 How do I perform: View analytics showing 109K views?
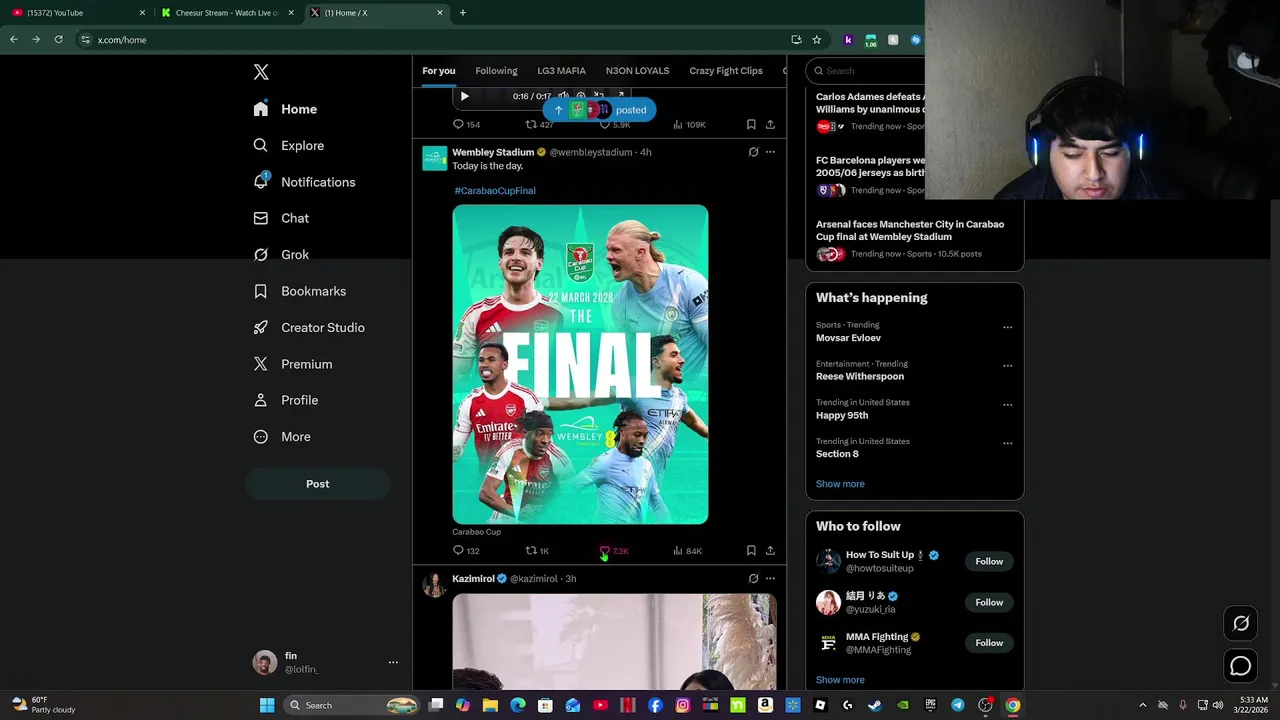(689, 125)
